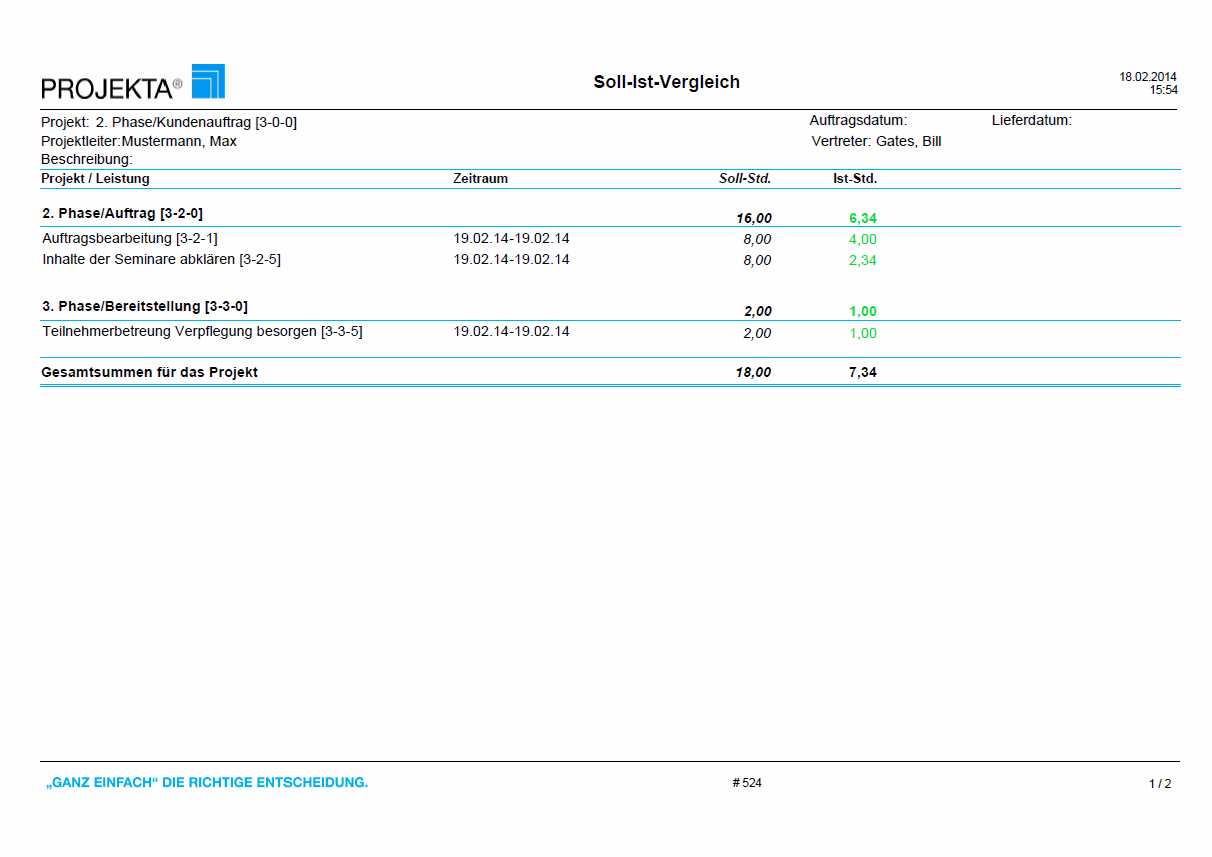Click the Inhalte der Seminare abklären entry

(161, 260)
